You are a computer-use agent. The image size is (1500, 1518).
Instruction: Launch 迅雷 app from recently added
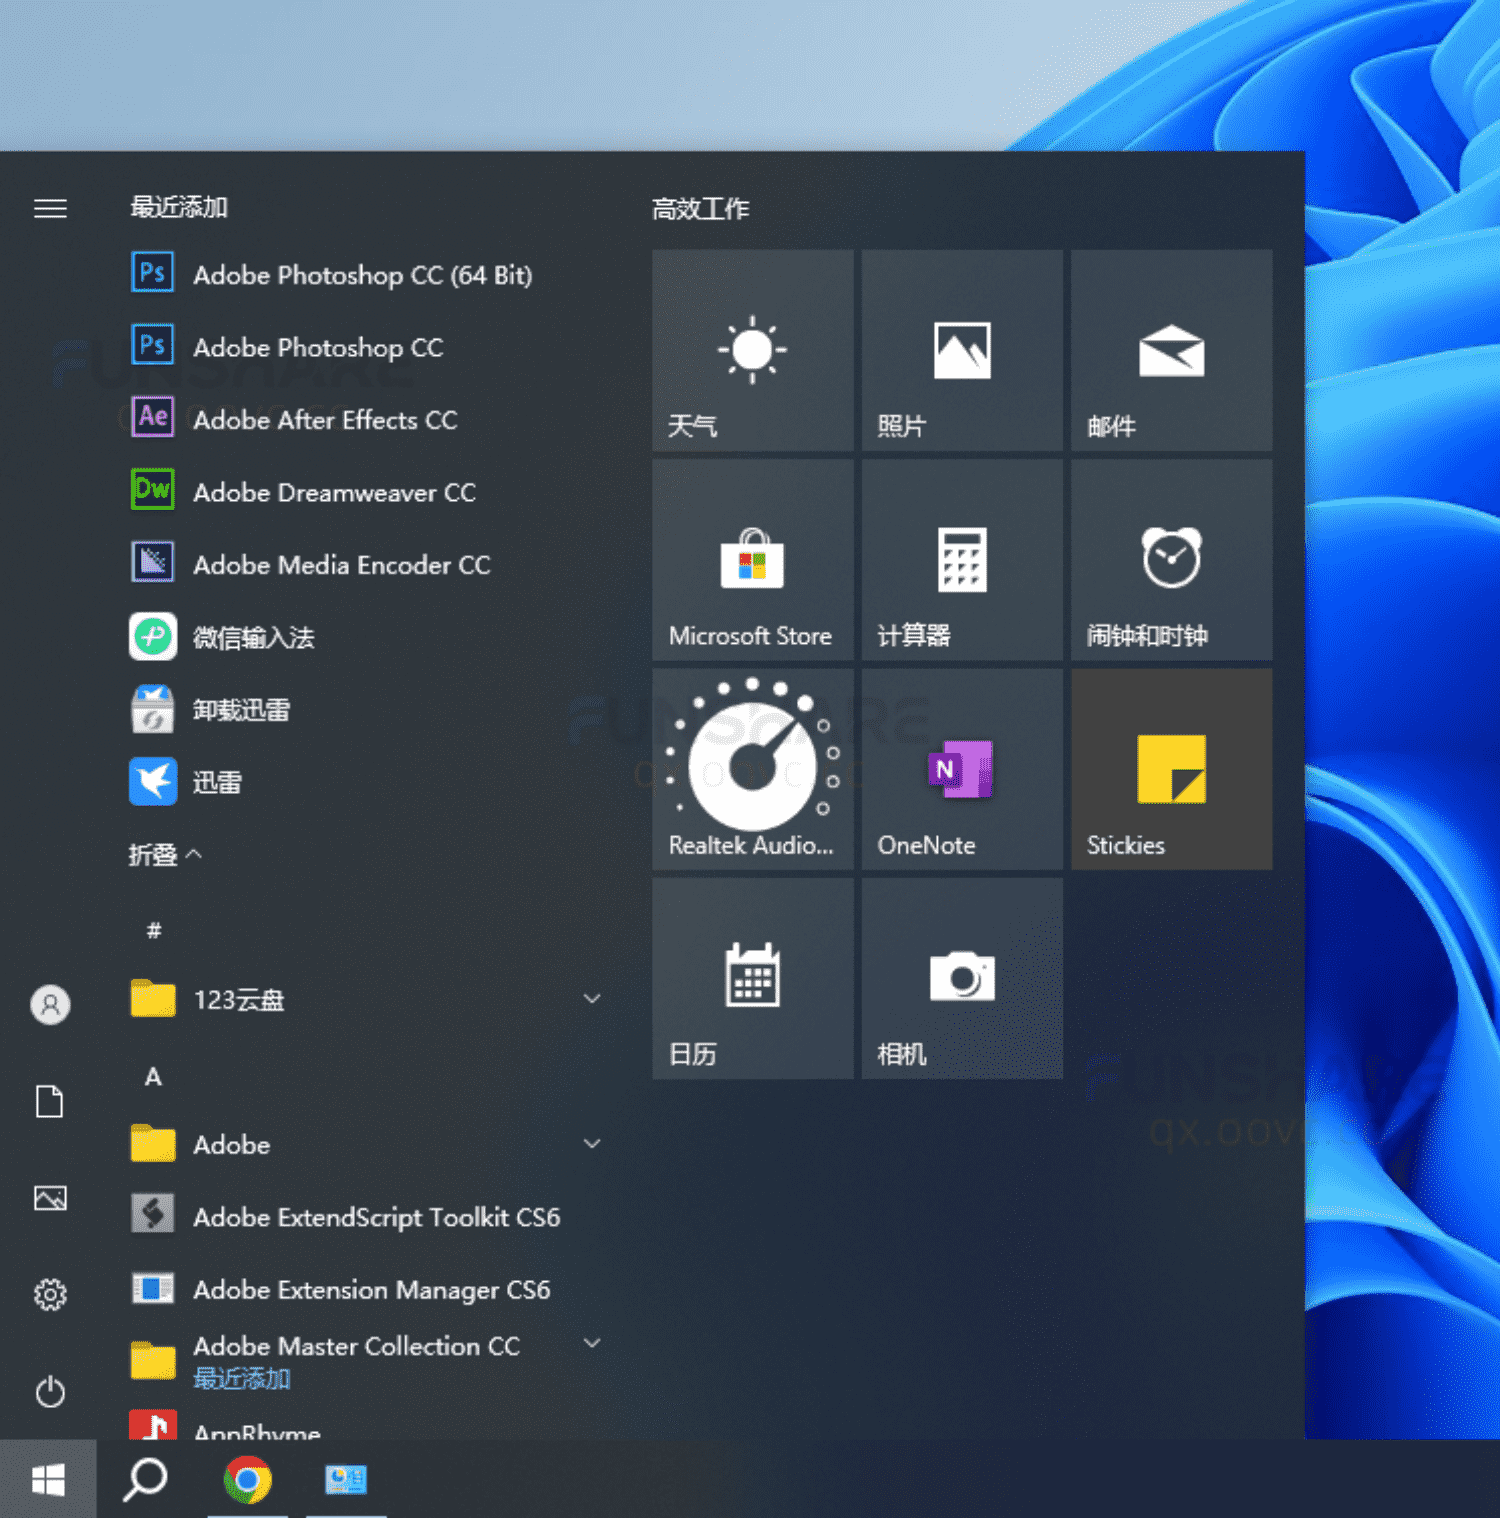point(365,782)
